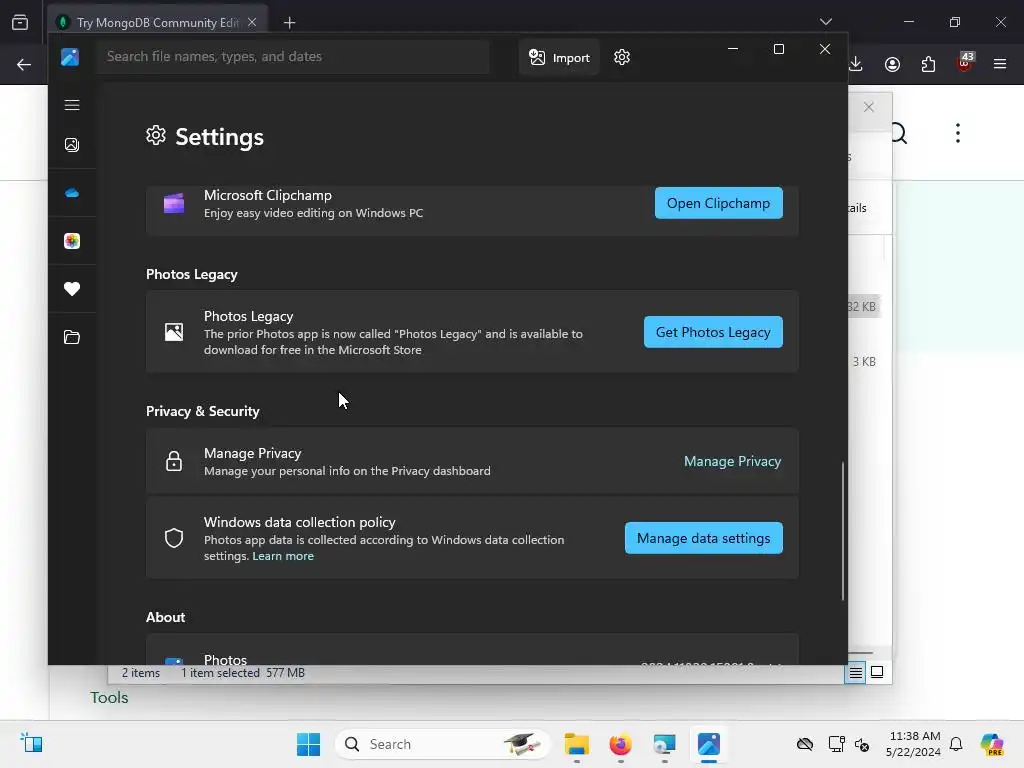Click the Microsoft Clipchamp icon

(174, 203)
